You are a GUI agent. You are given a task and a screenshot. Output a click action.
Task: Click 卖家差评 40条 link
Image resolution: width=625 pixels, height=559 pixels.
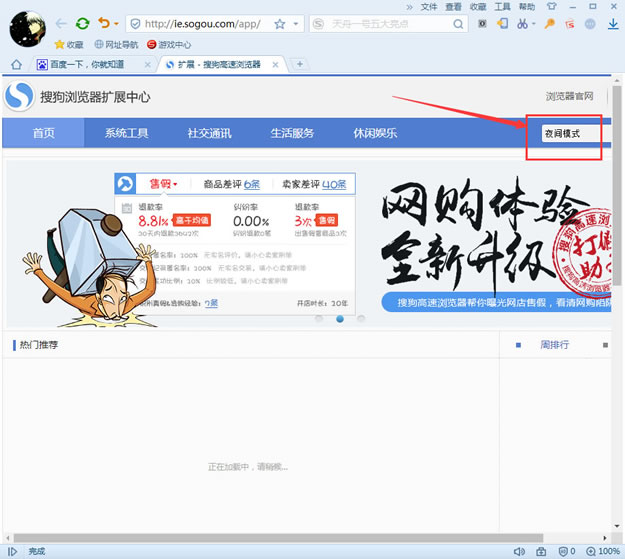(x=314, y=184)
